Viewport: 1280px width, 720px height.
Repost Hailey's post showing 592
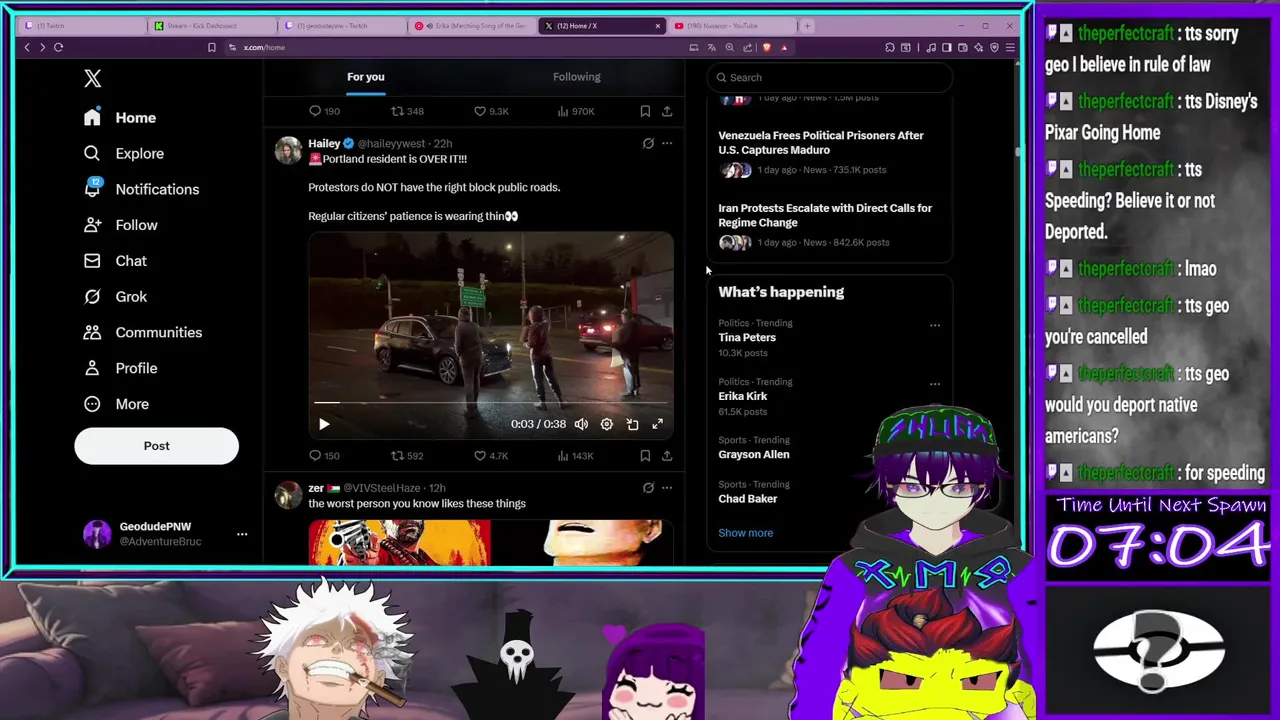click(x=407, y=456)
